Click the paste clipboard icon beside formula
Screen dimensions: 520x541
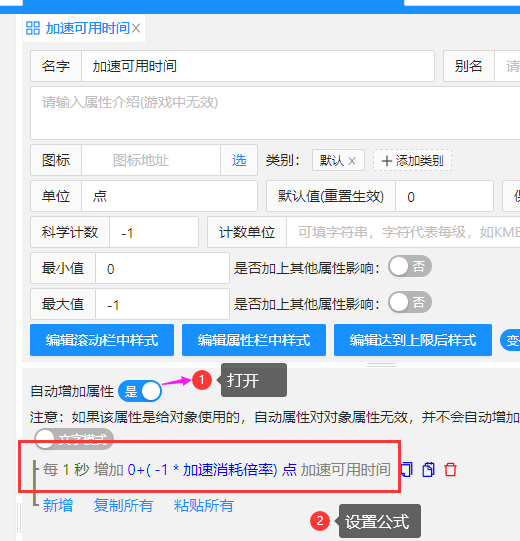click(x=429, y=470)
